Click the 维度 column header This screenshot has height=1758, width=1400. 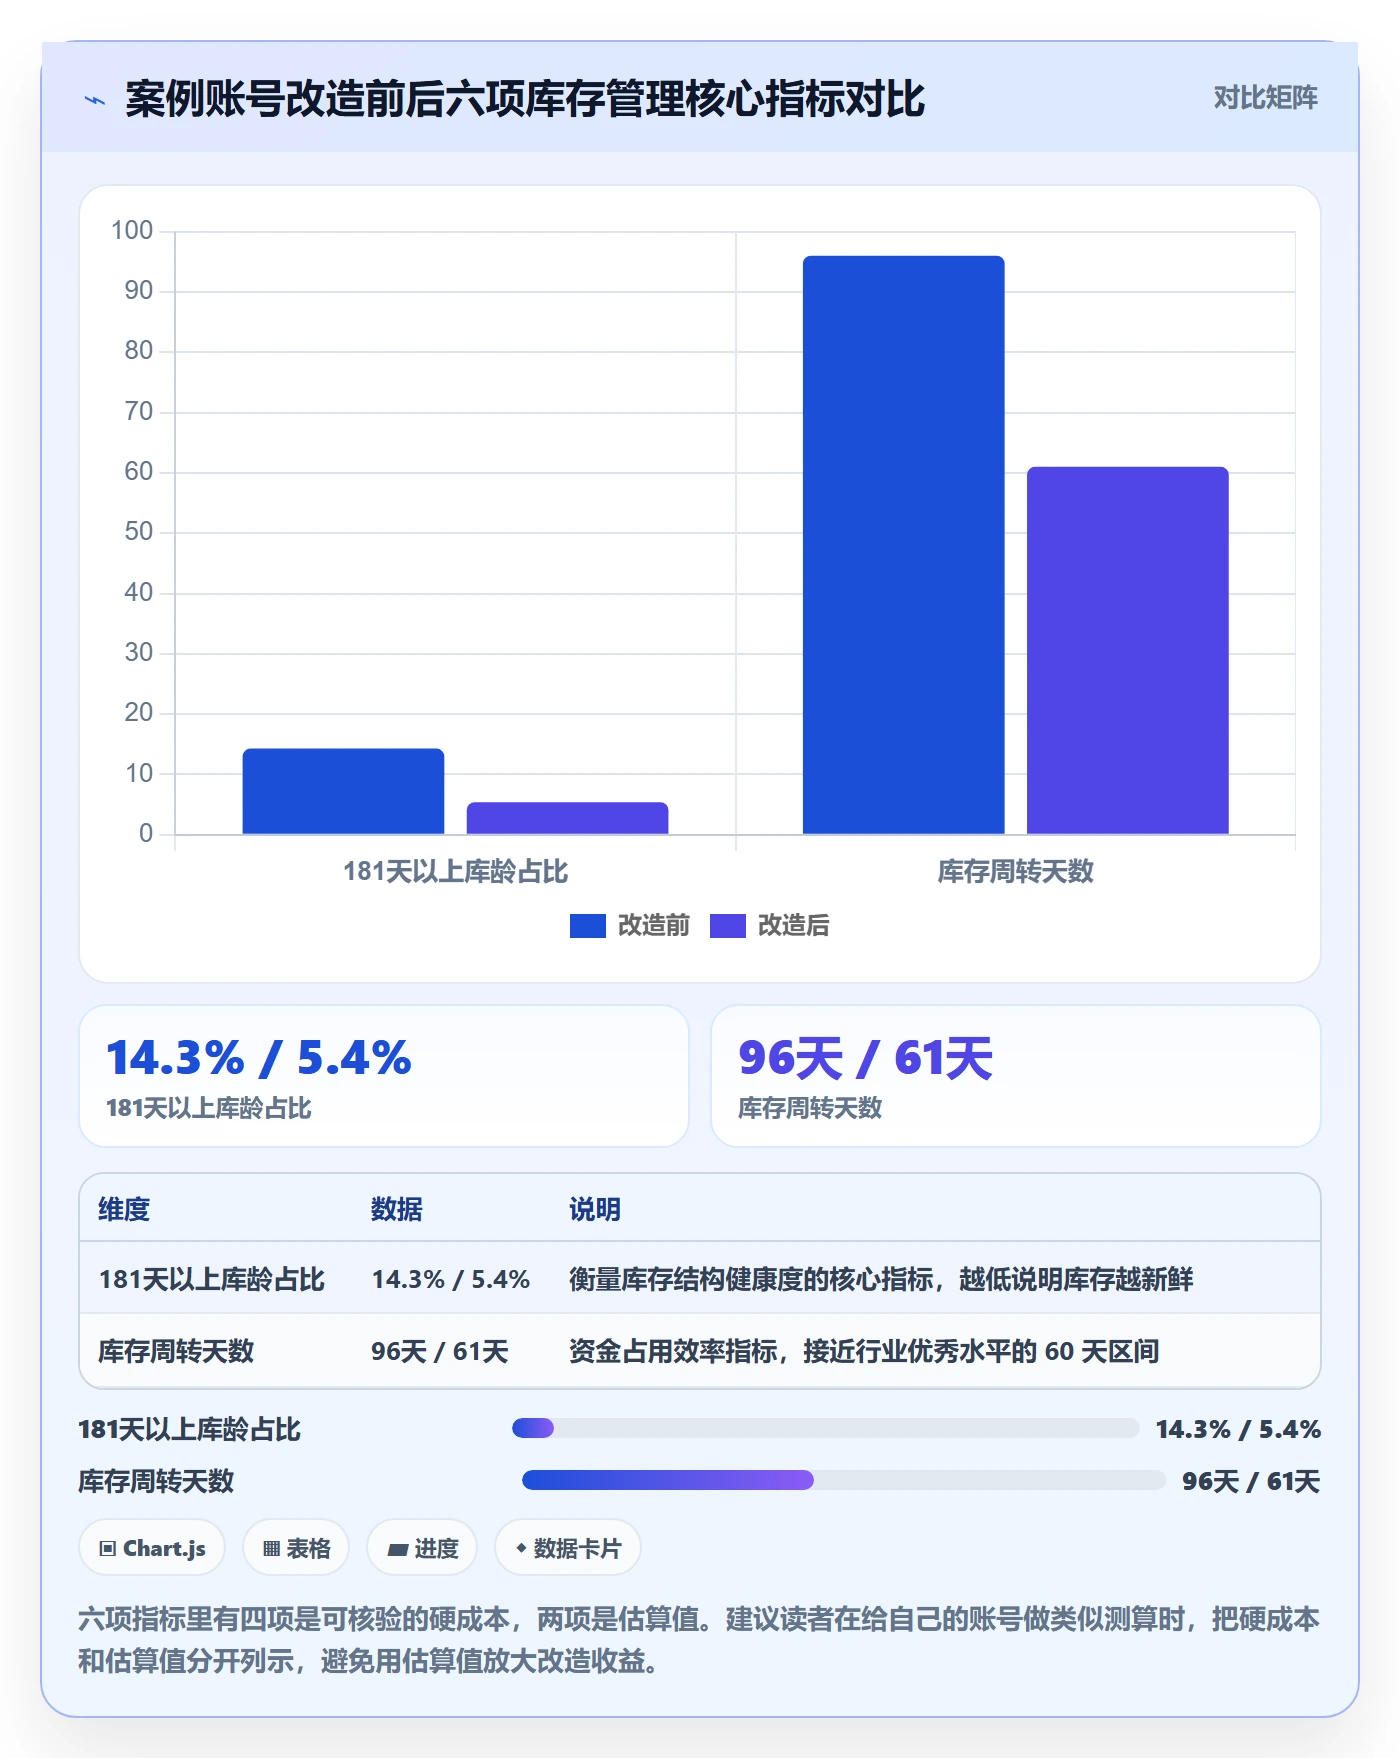point(124,1209)
